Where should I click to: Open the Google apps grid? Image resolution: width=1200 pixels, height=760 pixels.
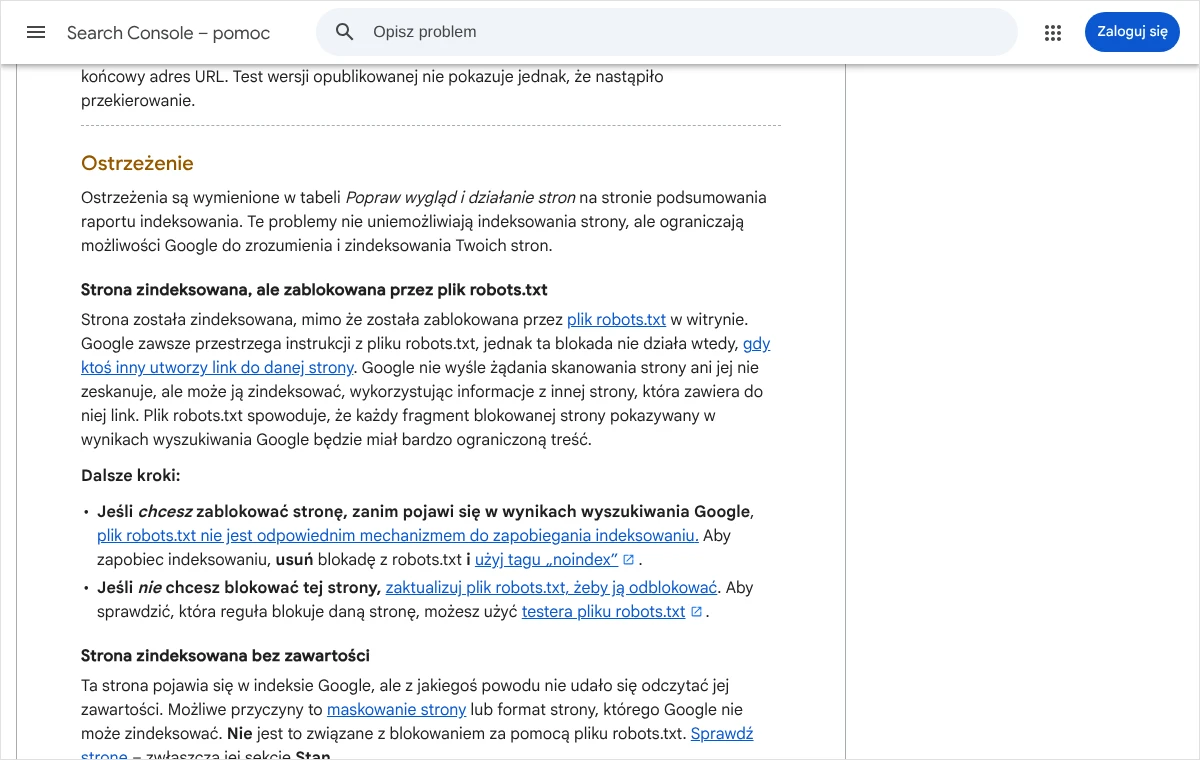1053,32
